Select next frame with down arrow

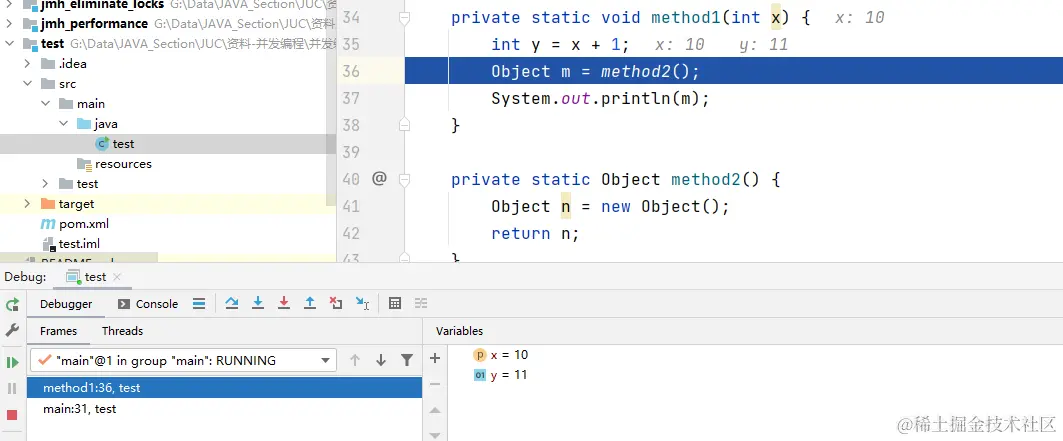click(x=381, y=360)
